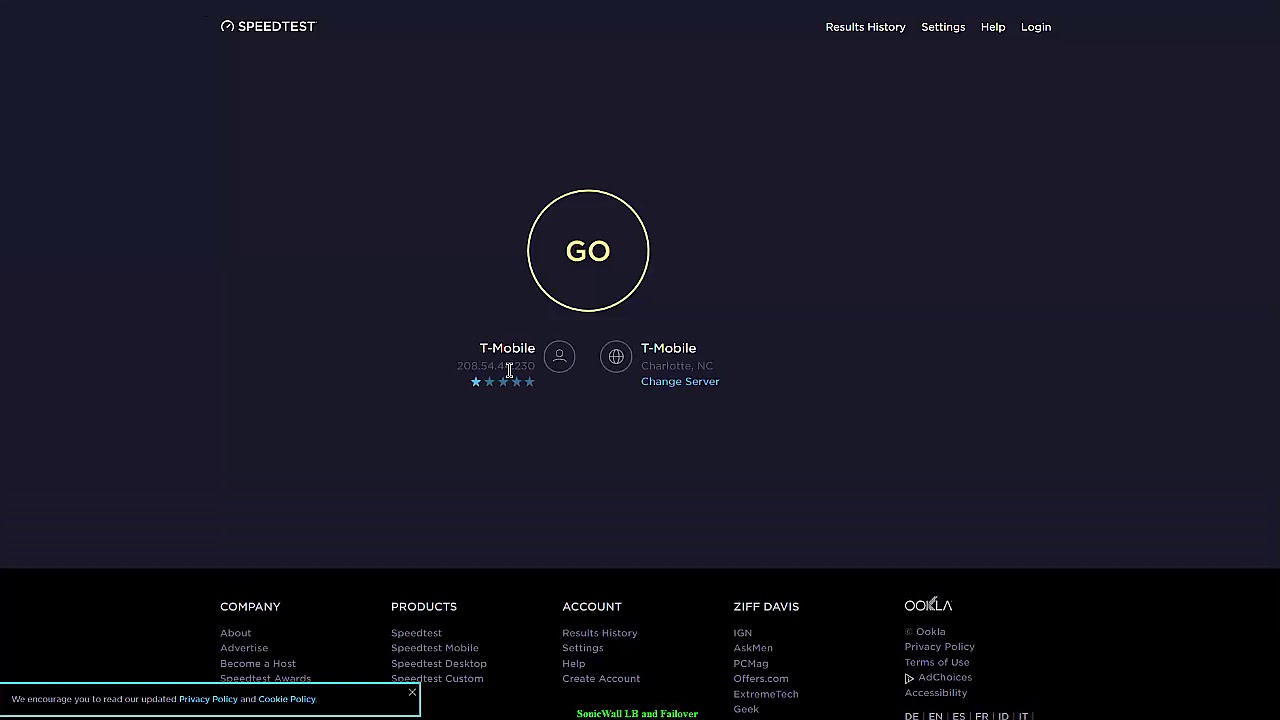The width and height of the screenshot is (1280, 720).
Task: Open the Geek footer link
Action: click(x=746, y=709)
